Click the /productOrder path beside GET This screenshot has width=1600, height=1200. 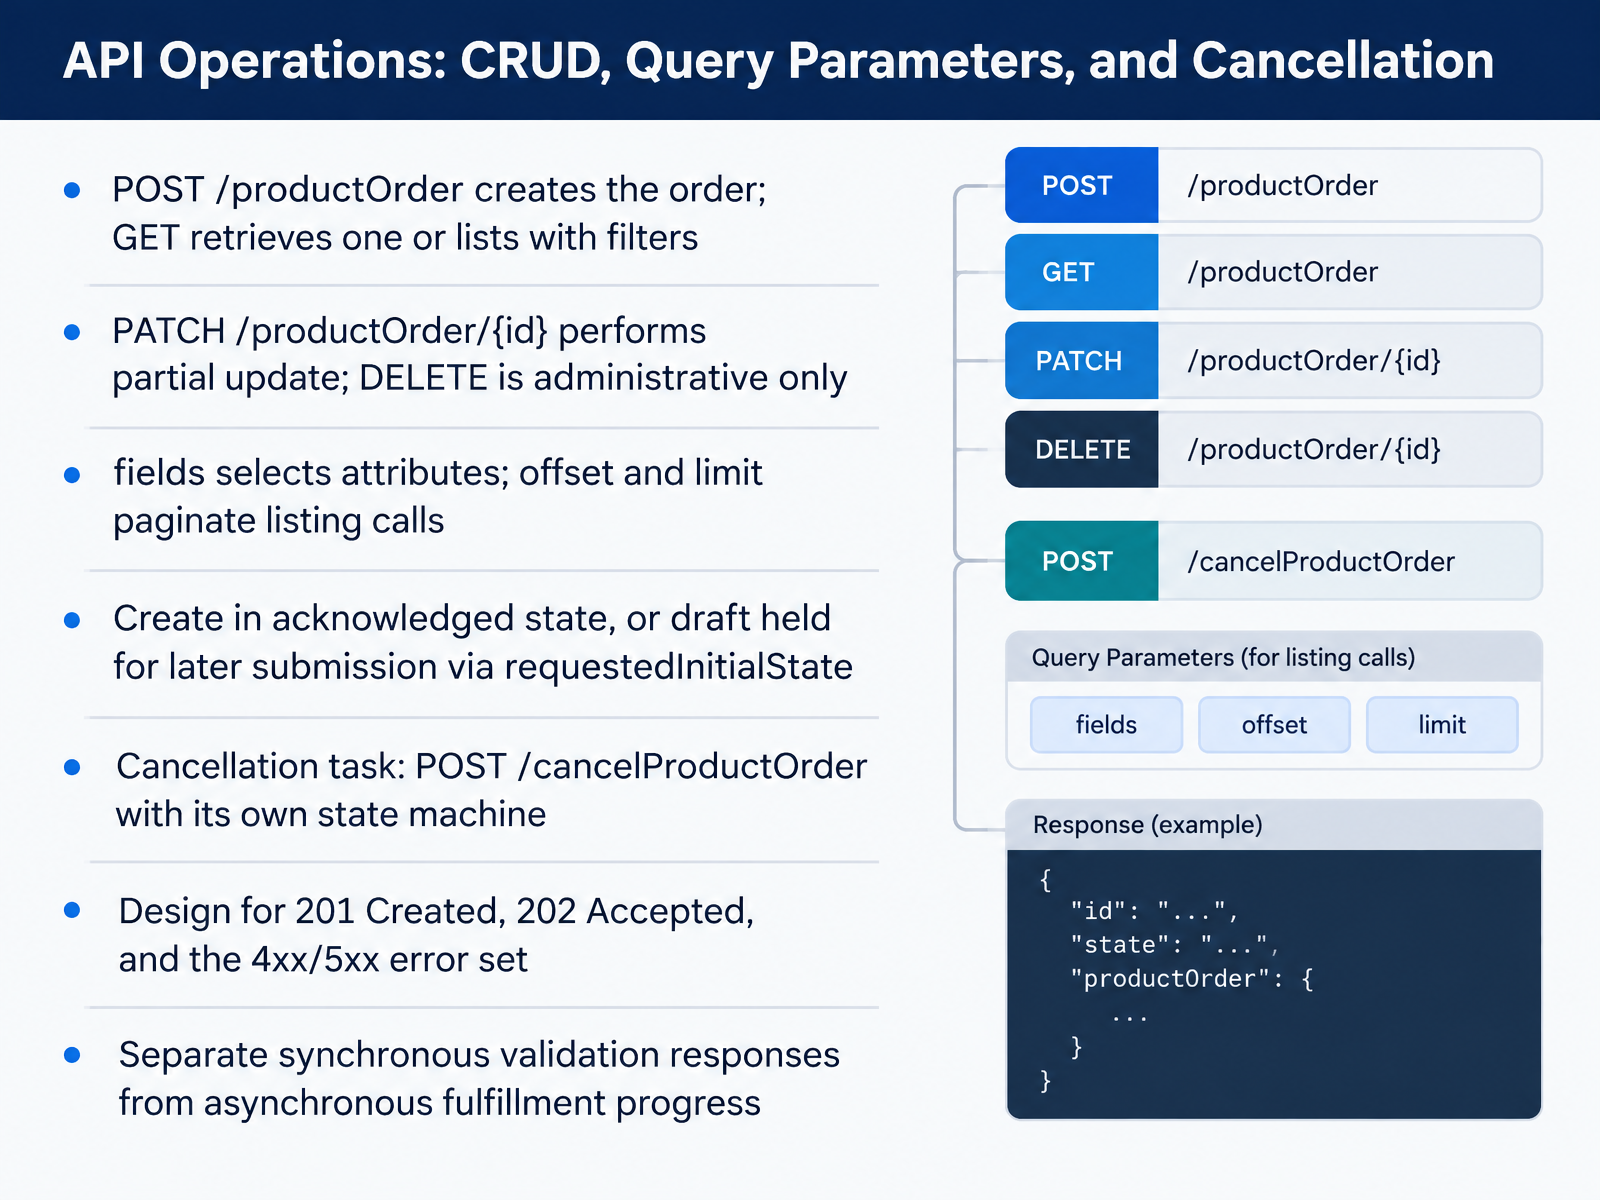(1283, 272)
